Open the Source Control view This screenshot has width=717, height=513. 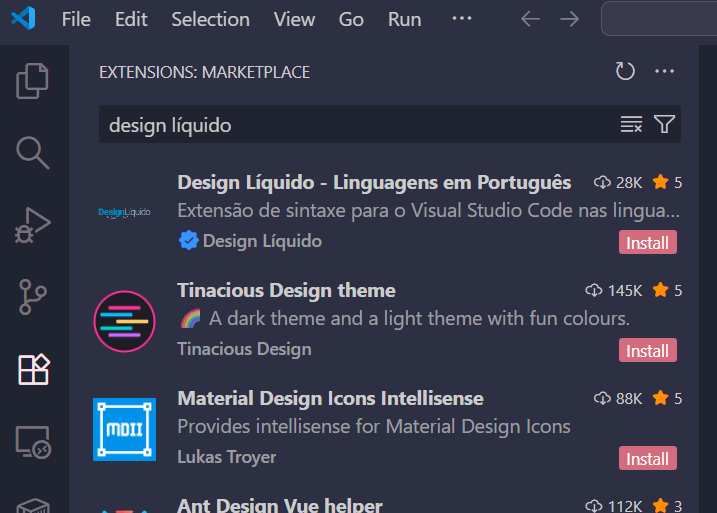coord(32,297)
